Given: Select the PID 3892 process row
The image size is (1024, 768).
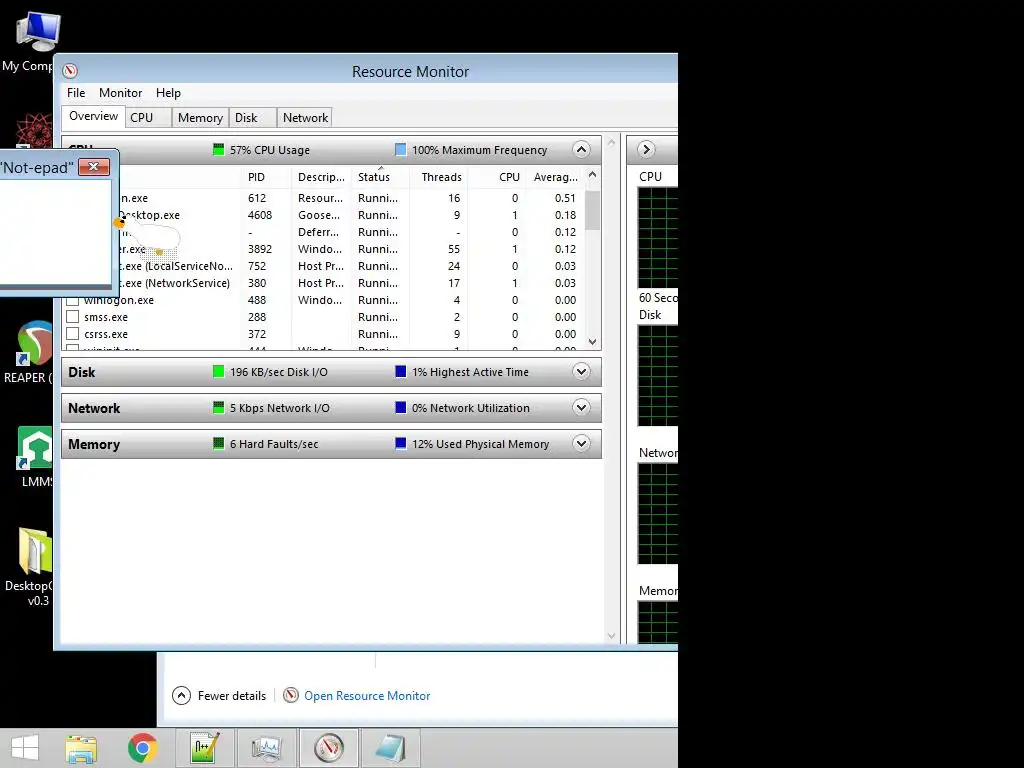Looking at the screenshot, I should coord(352,249).
